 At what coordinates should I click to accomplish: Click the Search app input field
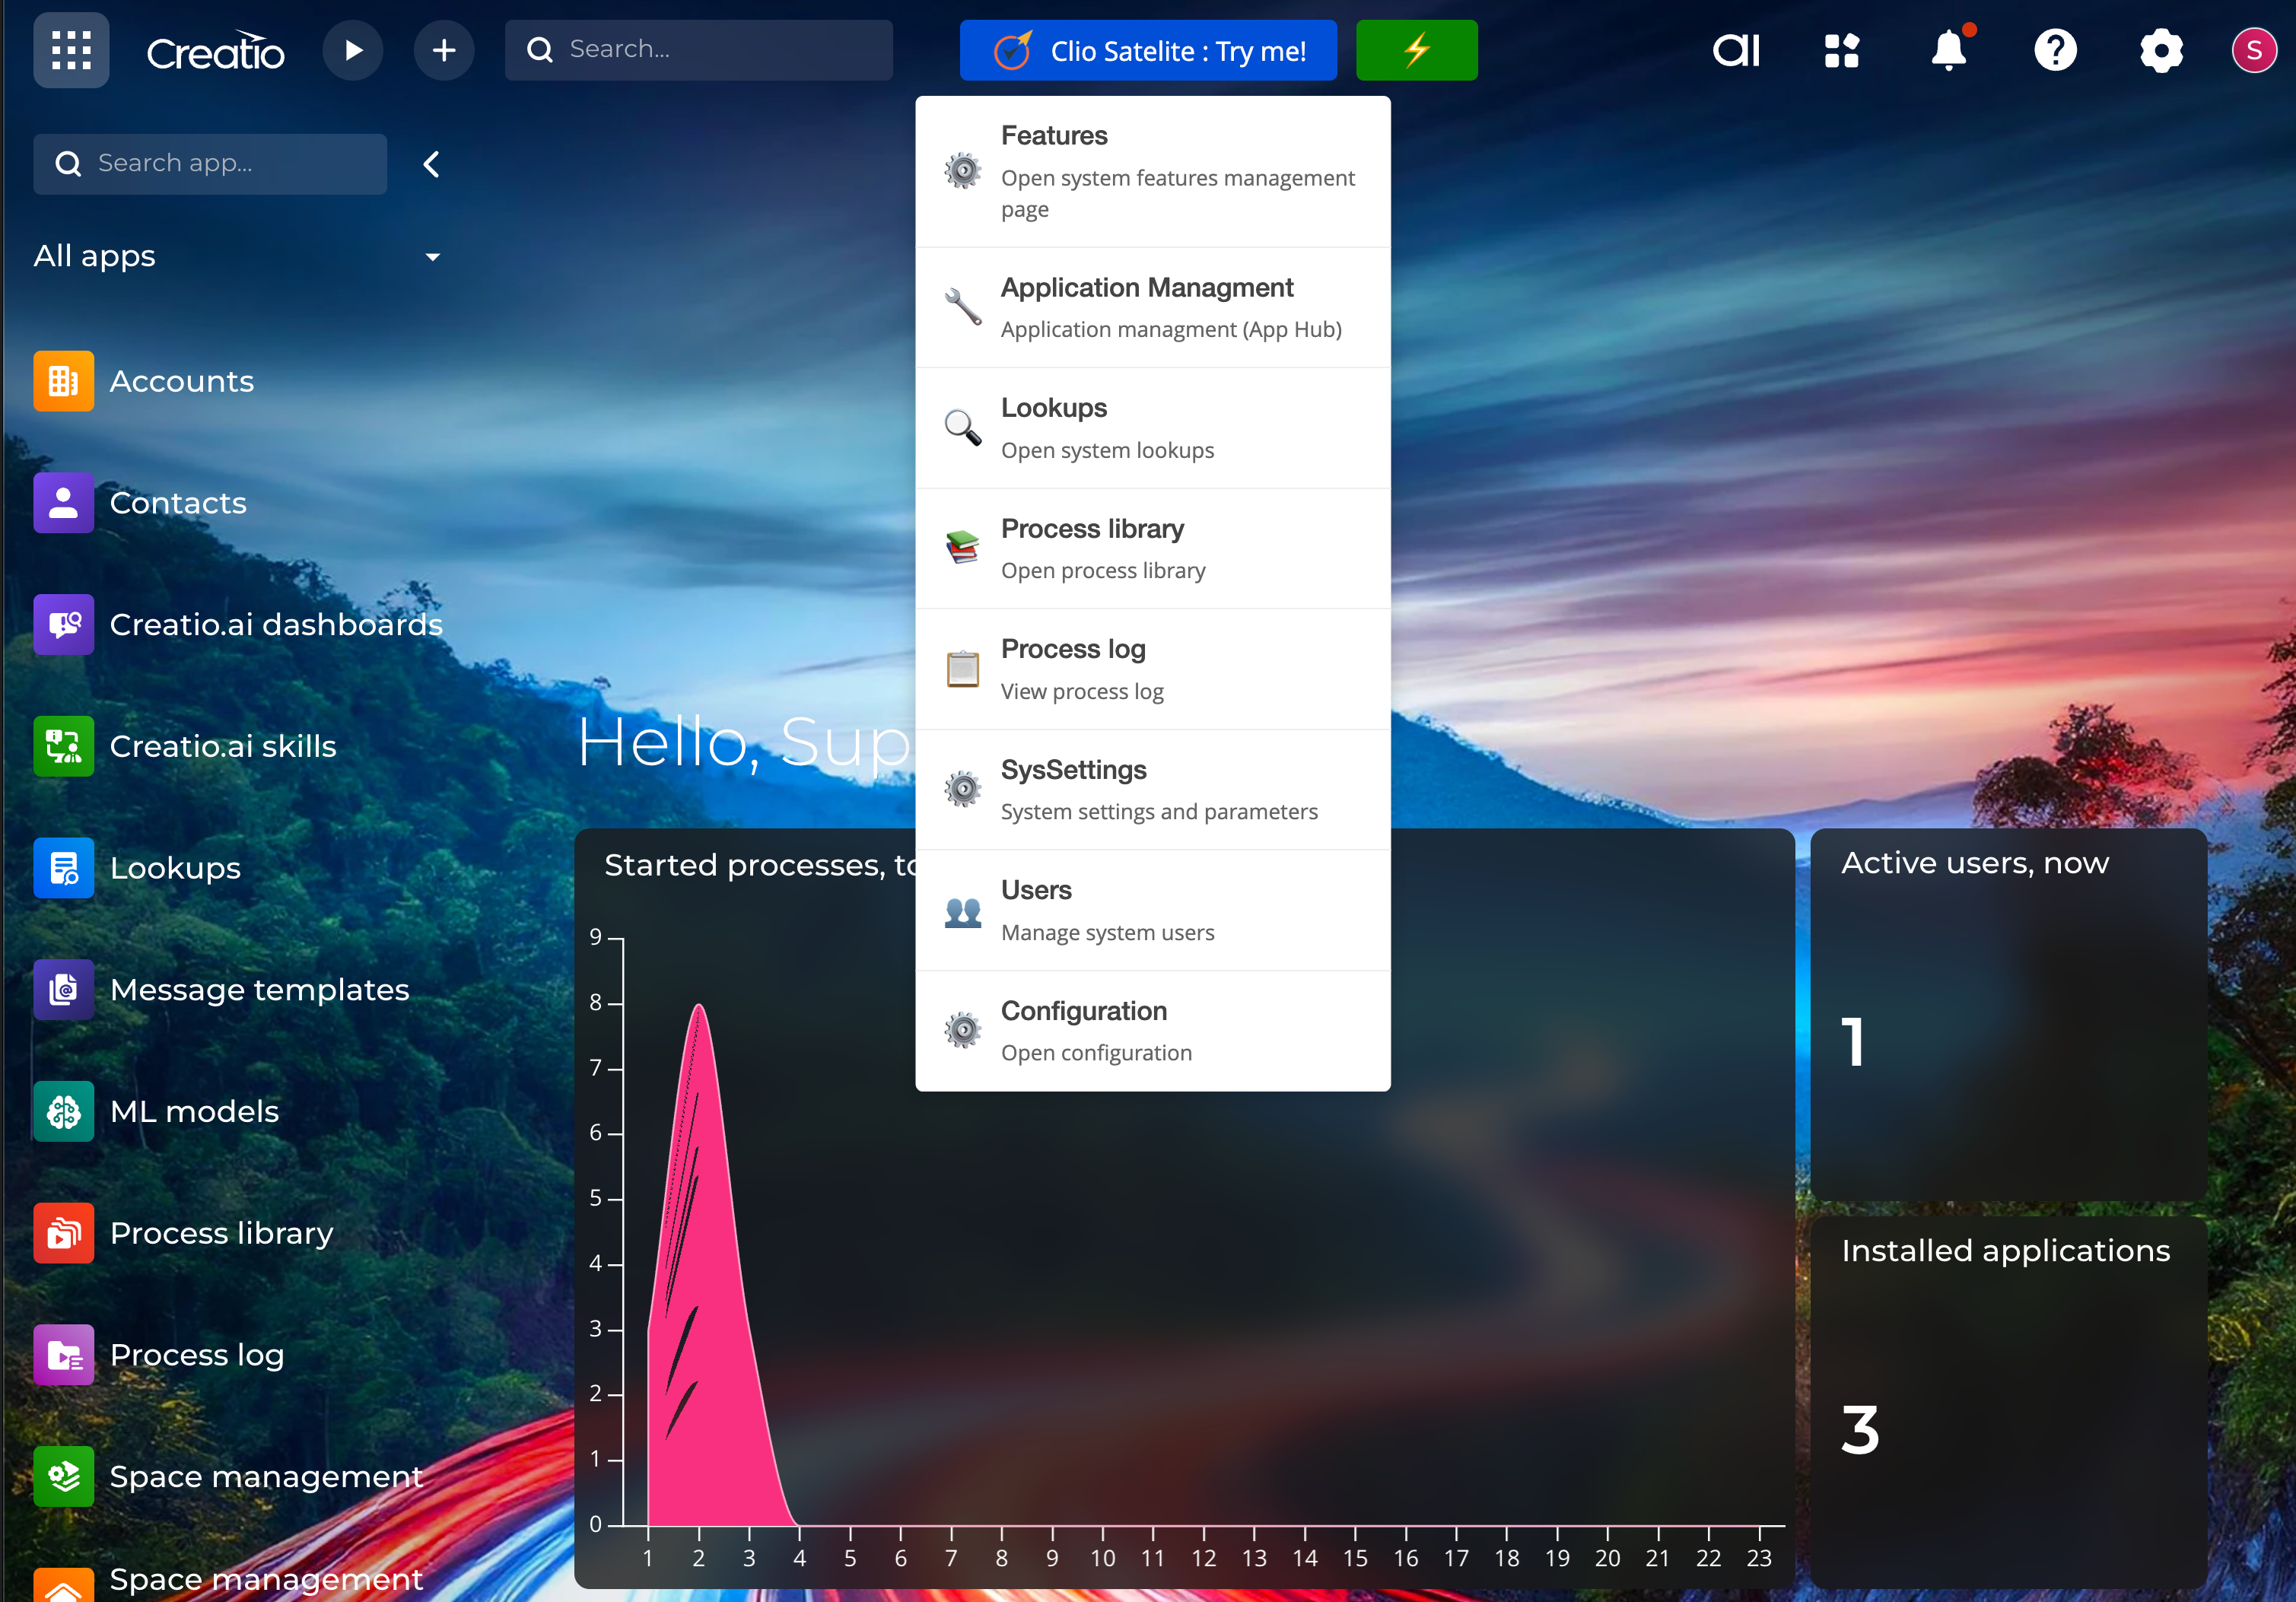(x=210, y=164)
